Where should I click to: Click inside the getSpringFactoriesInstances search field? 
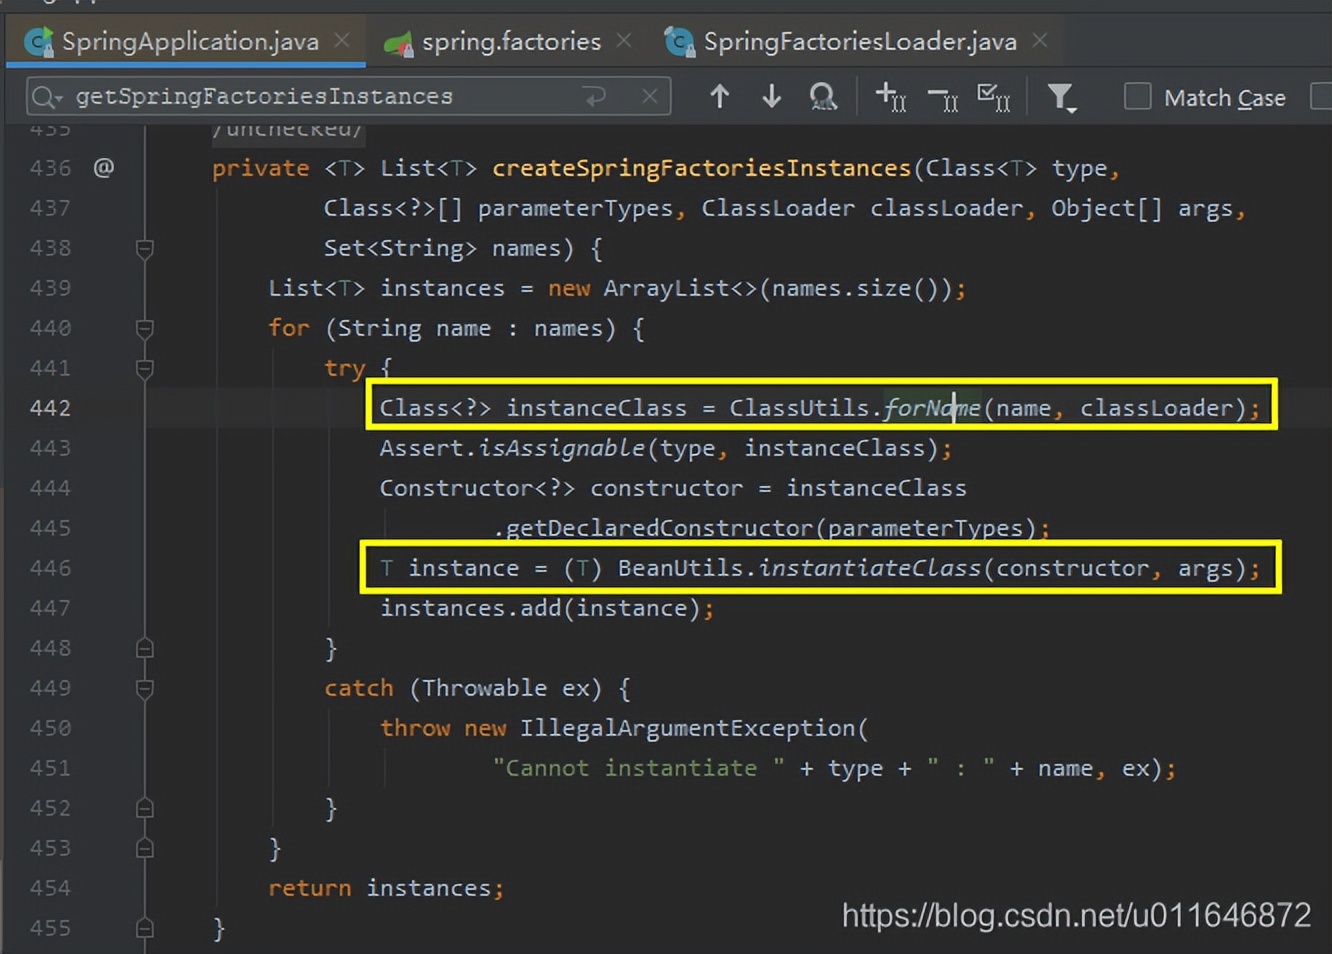[300, 96]
